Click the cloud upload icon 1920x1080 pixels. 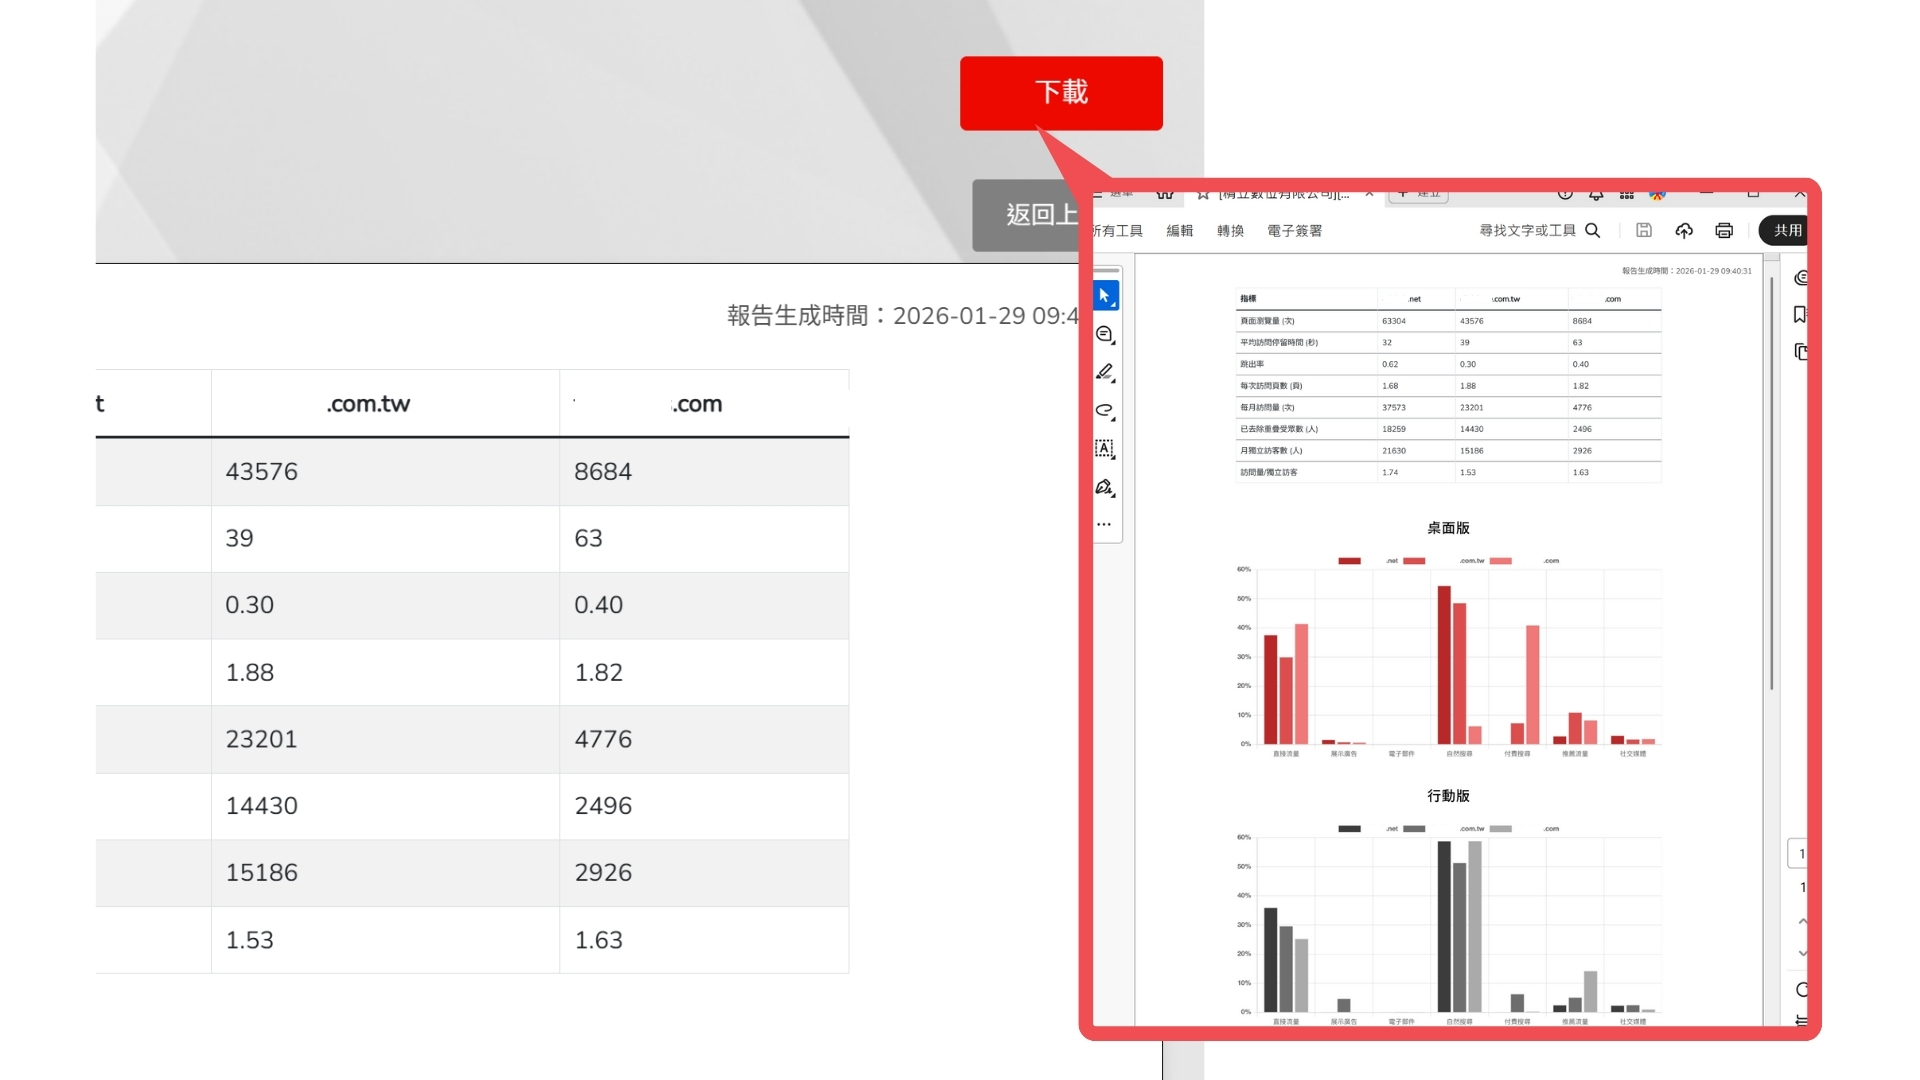pyautogui.click(x=1684, y=231)
